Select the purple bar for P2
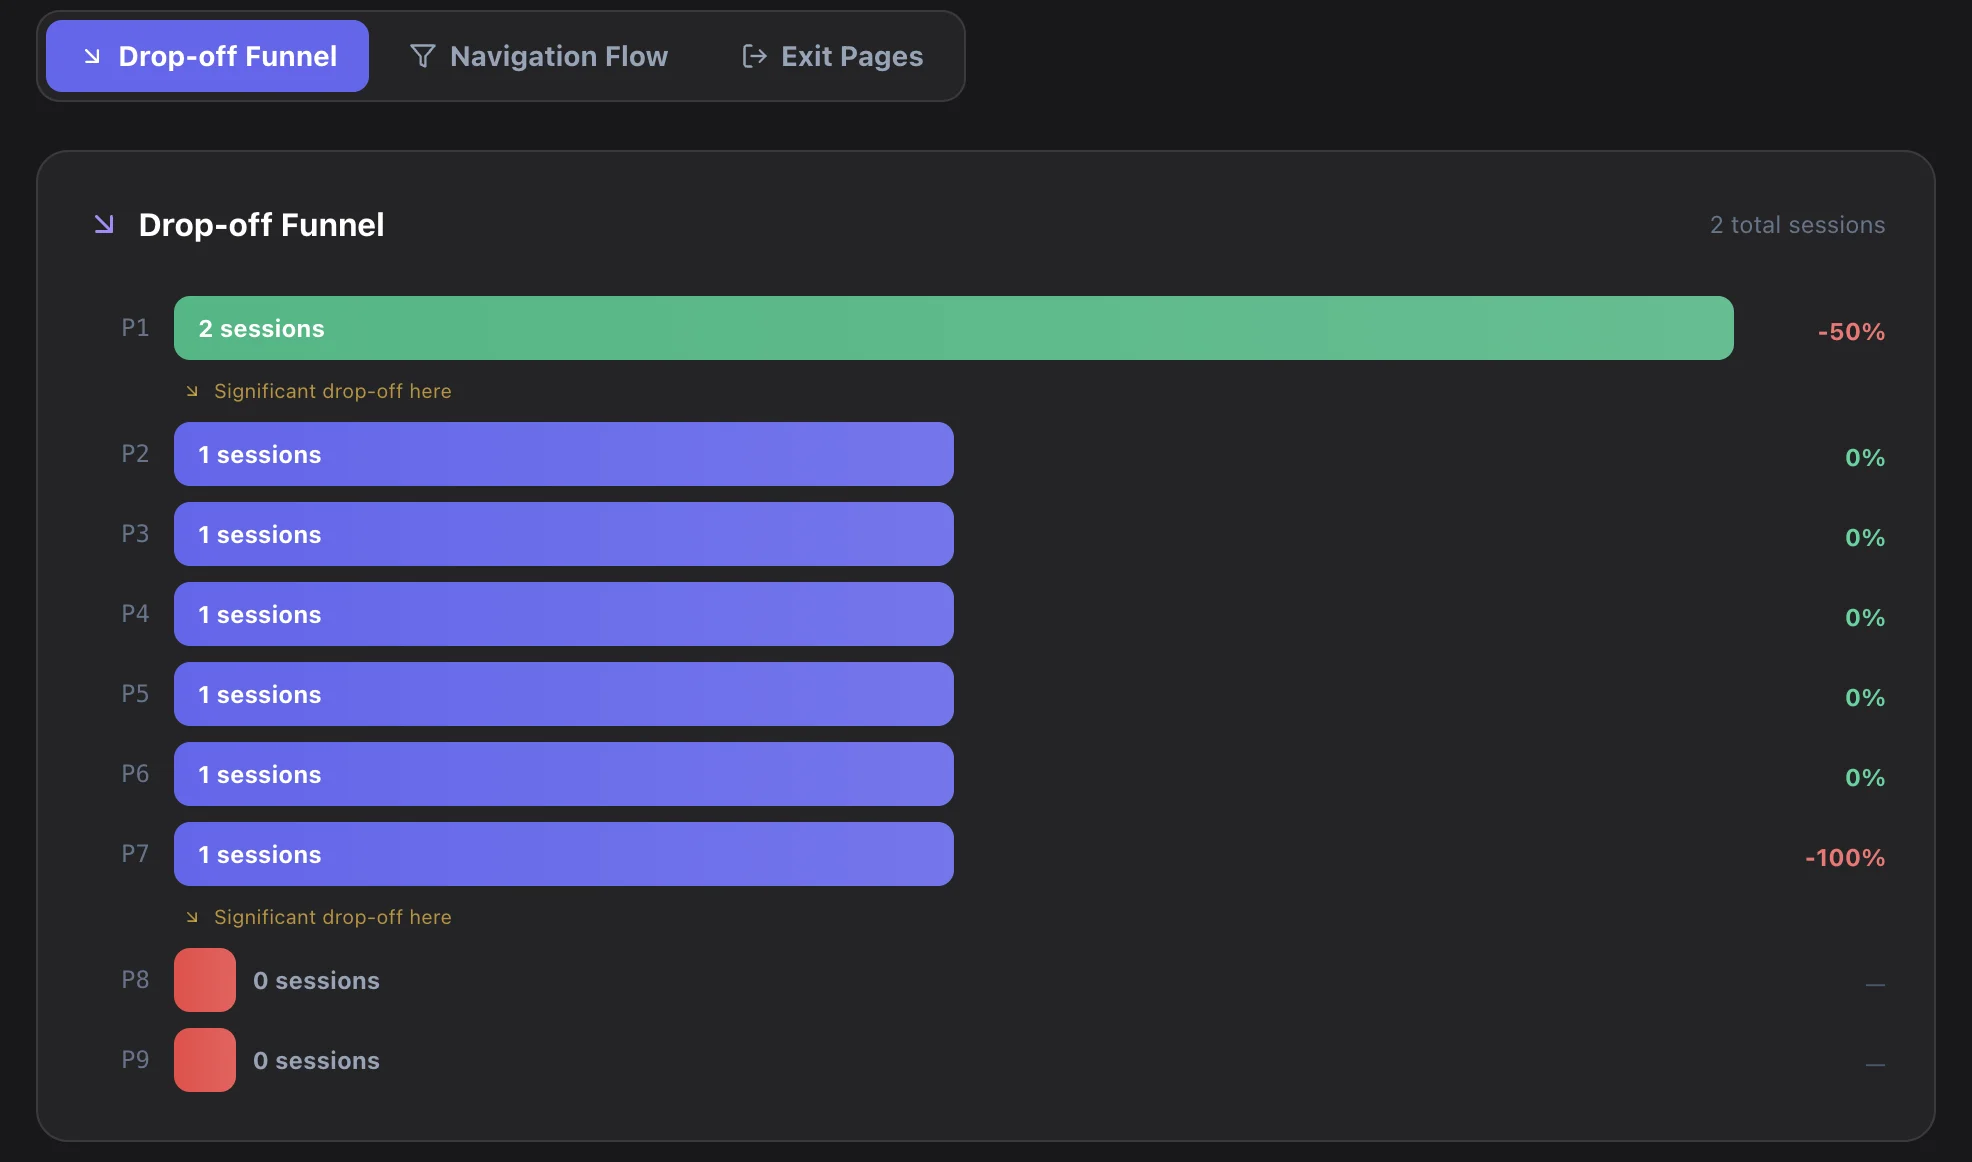 point(563,454)
